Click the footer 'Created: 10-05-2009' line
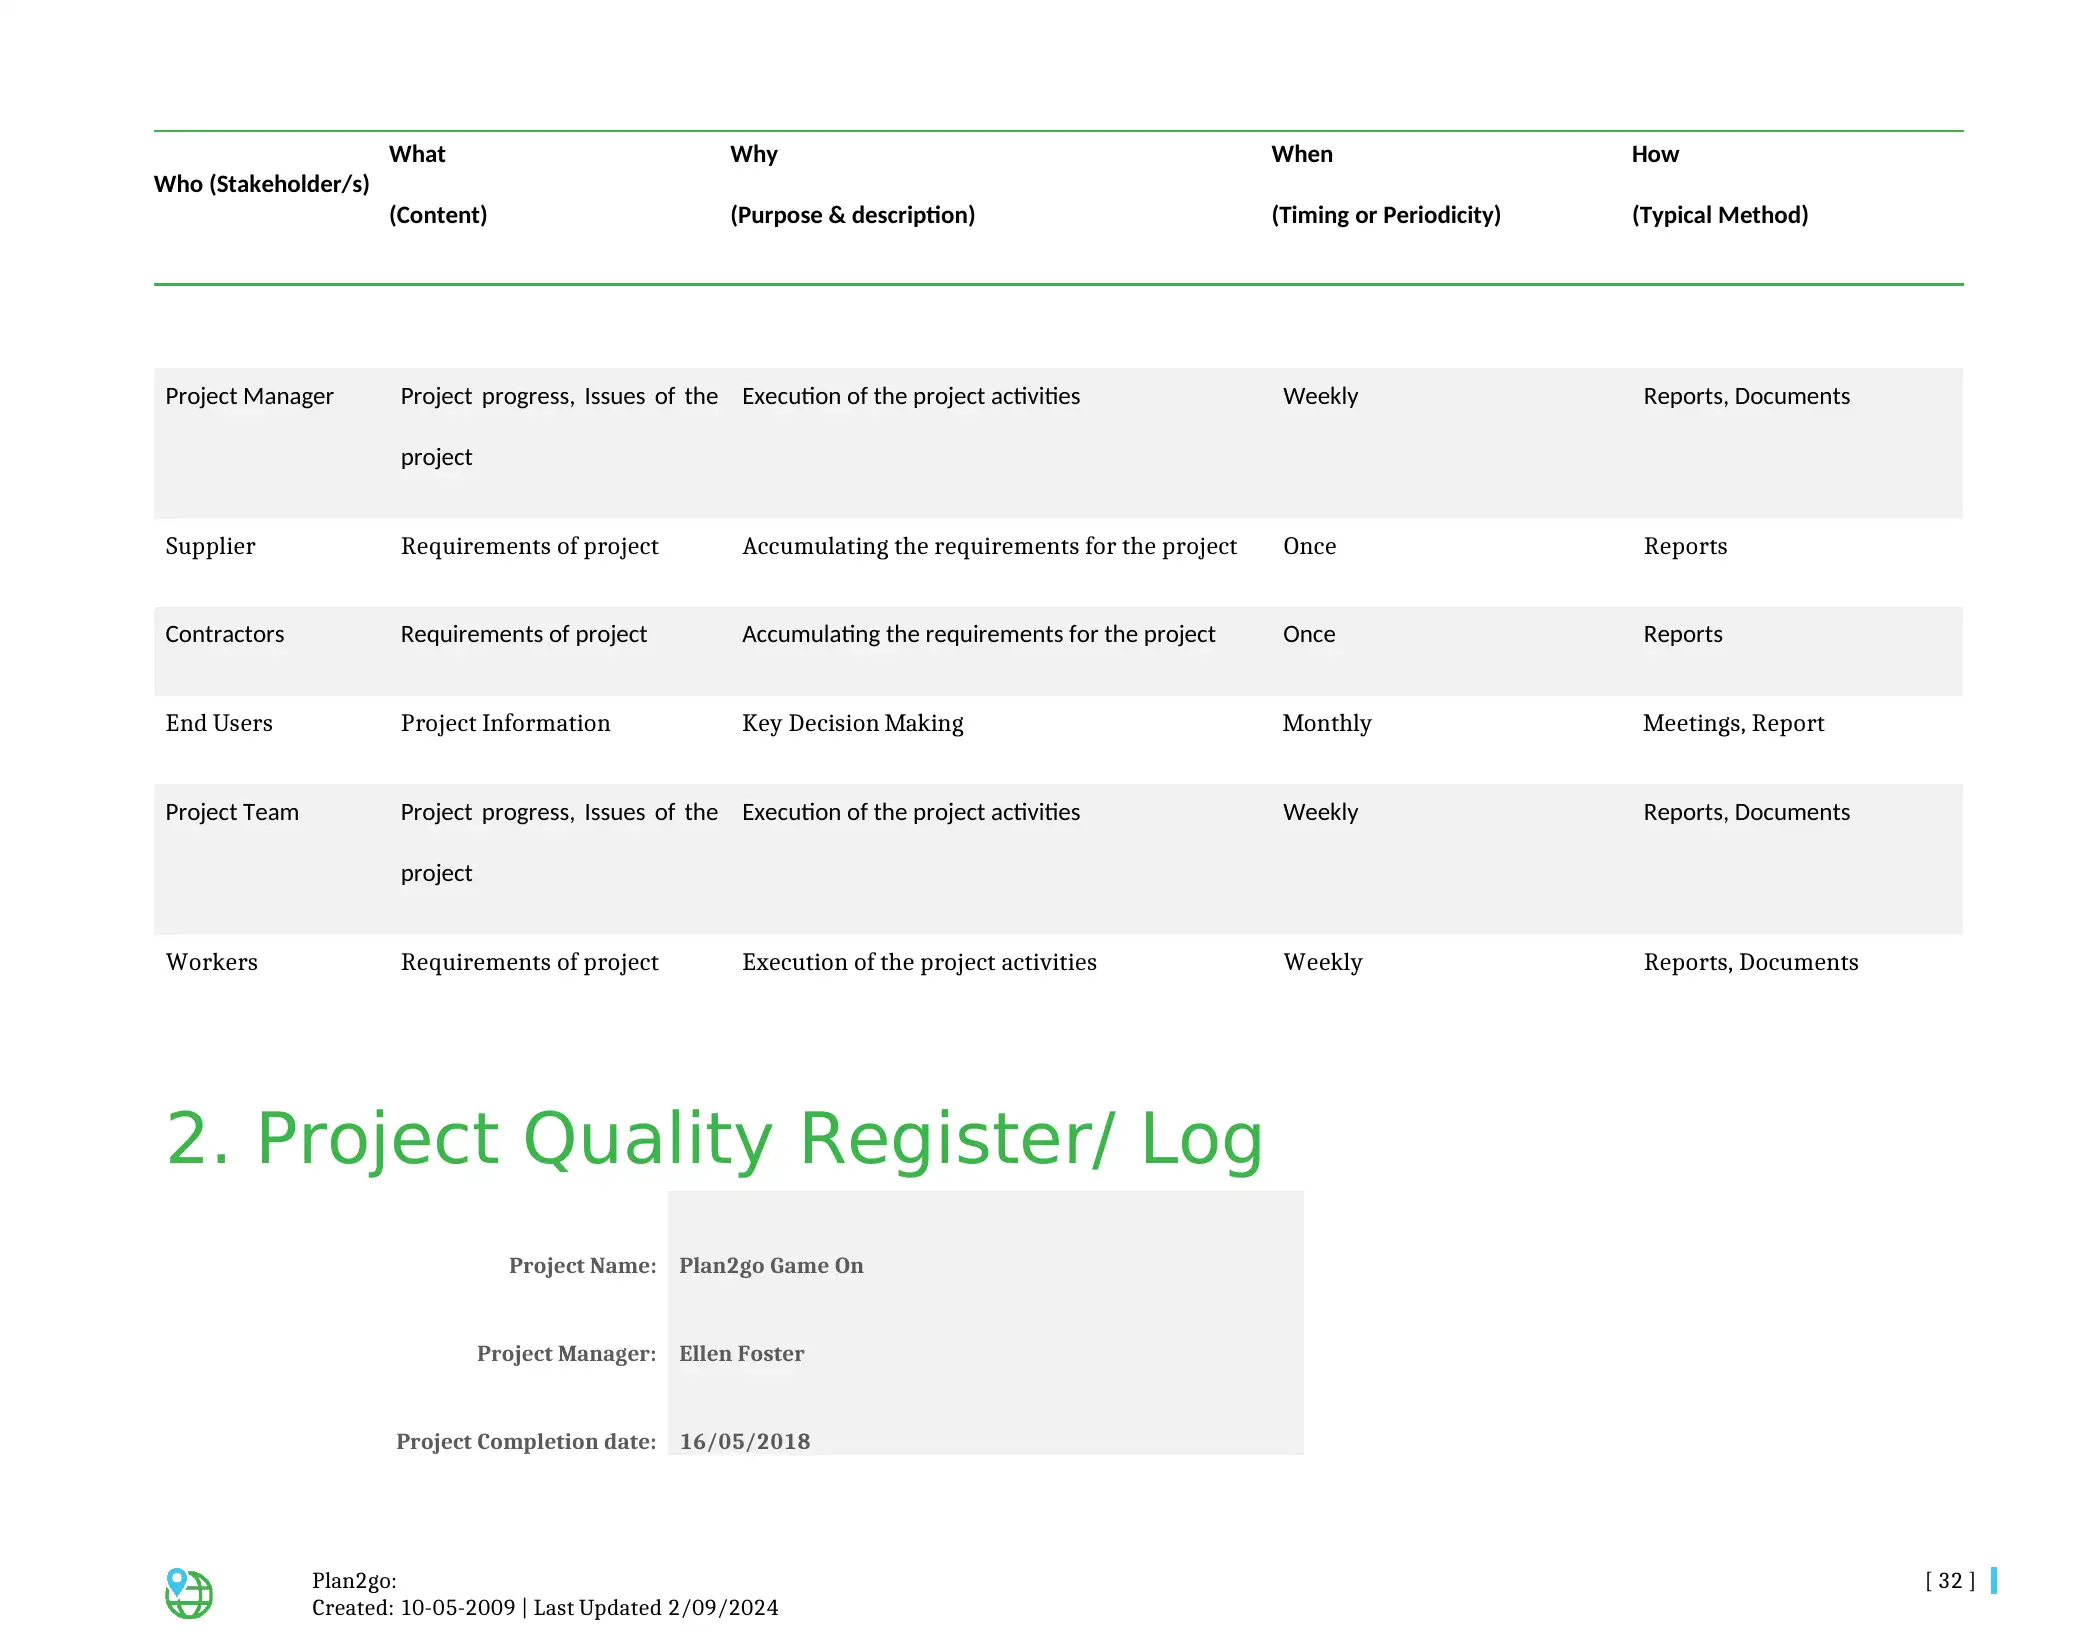Viewport: 2100px width, 1651px height. click(x=545, y=1608)
